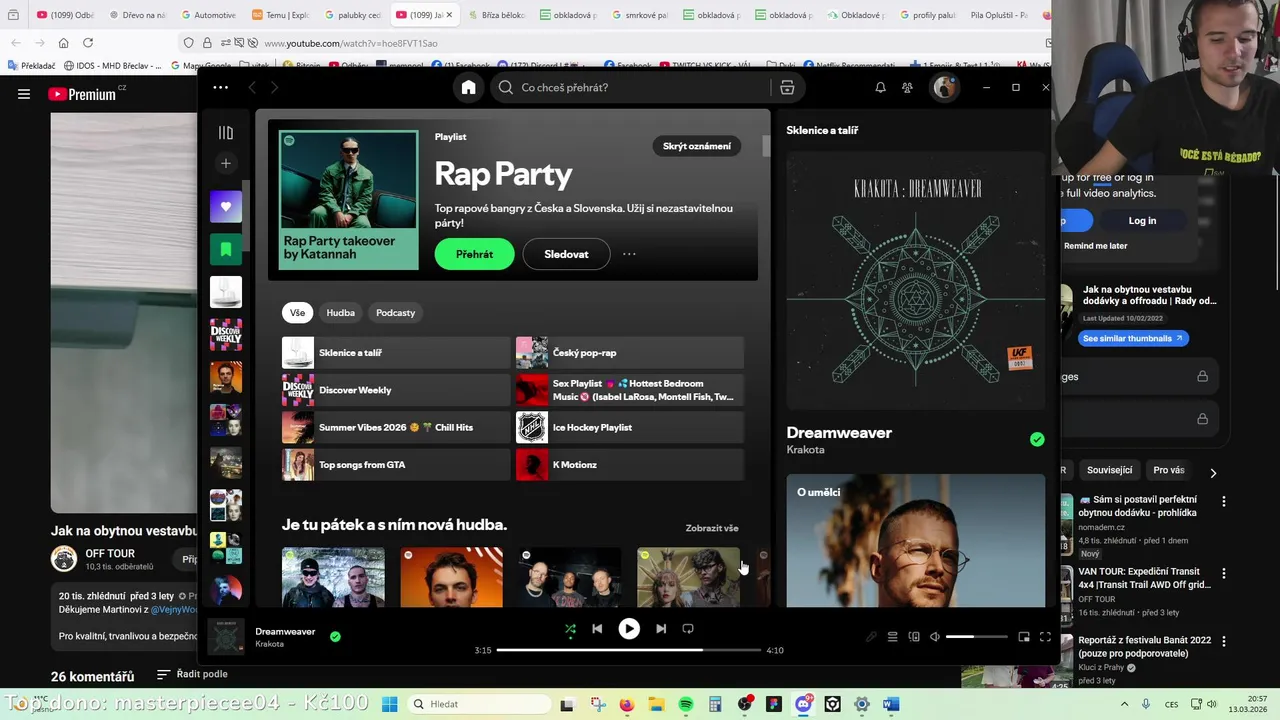Go forward with the Spotify right arrow
The height and width of the screenshot is (720, 1280).
pos(274,88)
